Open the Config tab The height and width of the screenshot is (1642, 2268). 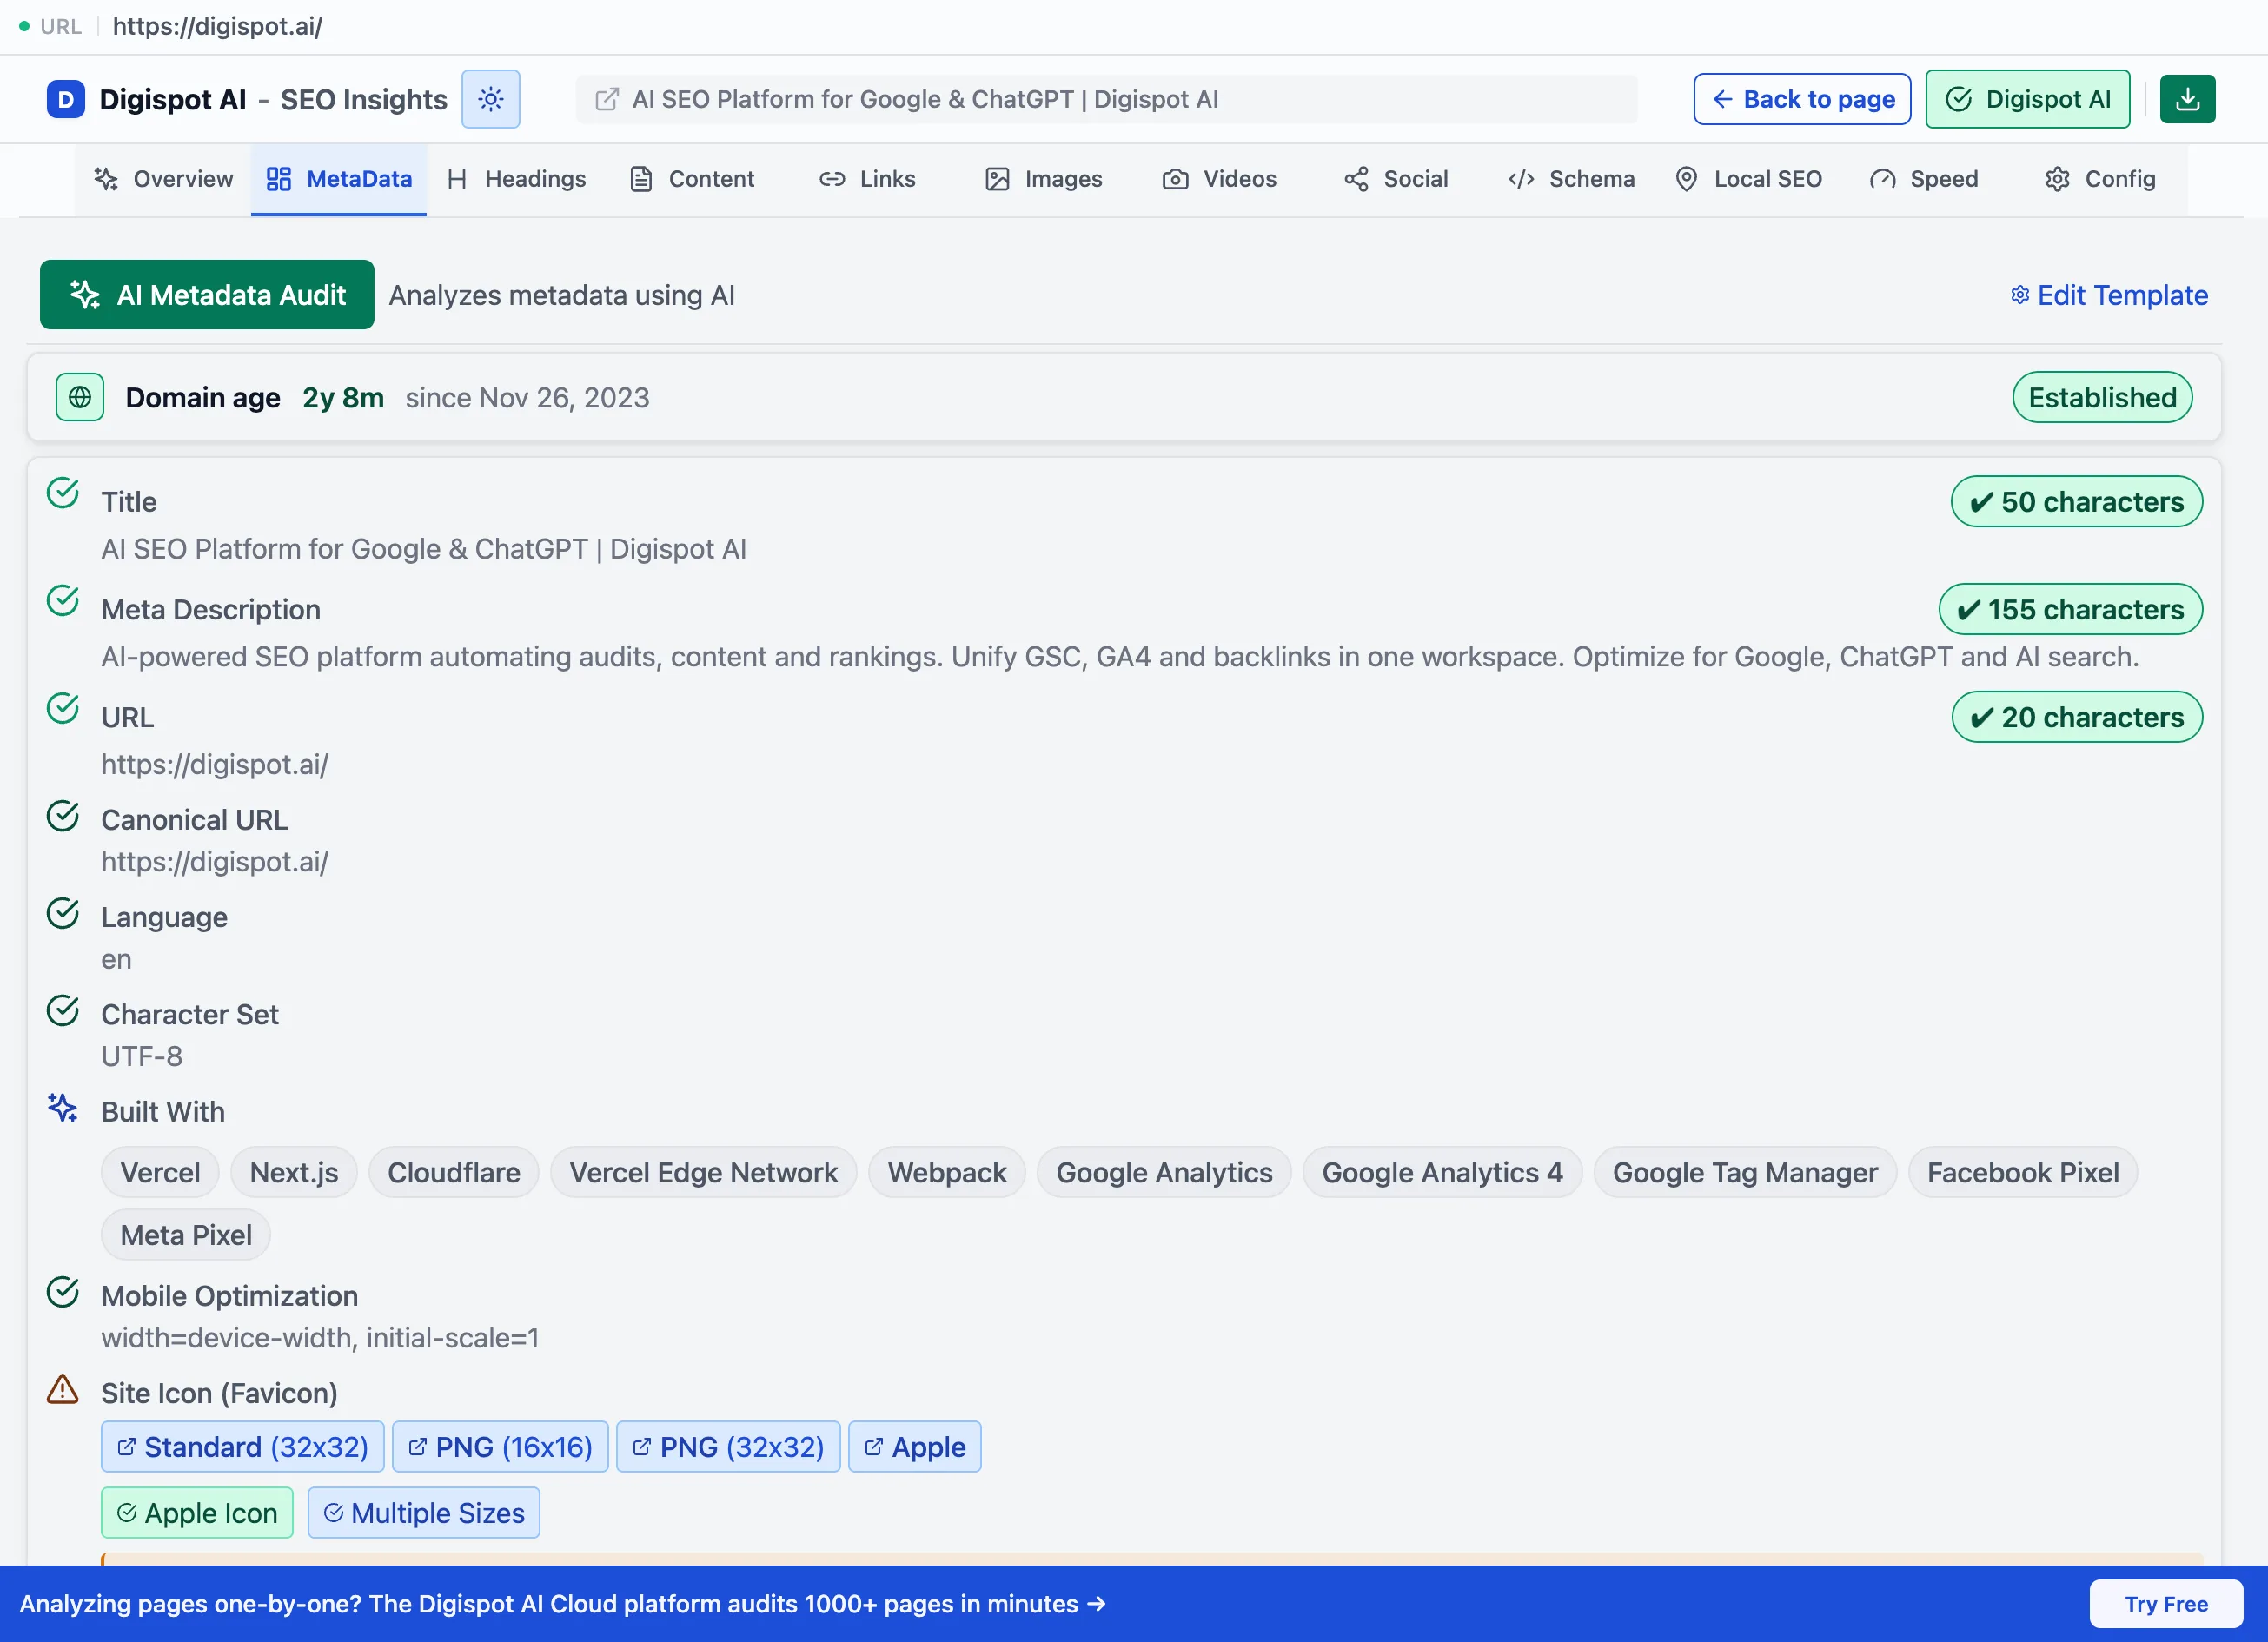(x=2100, y=179)
